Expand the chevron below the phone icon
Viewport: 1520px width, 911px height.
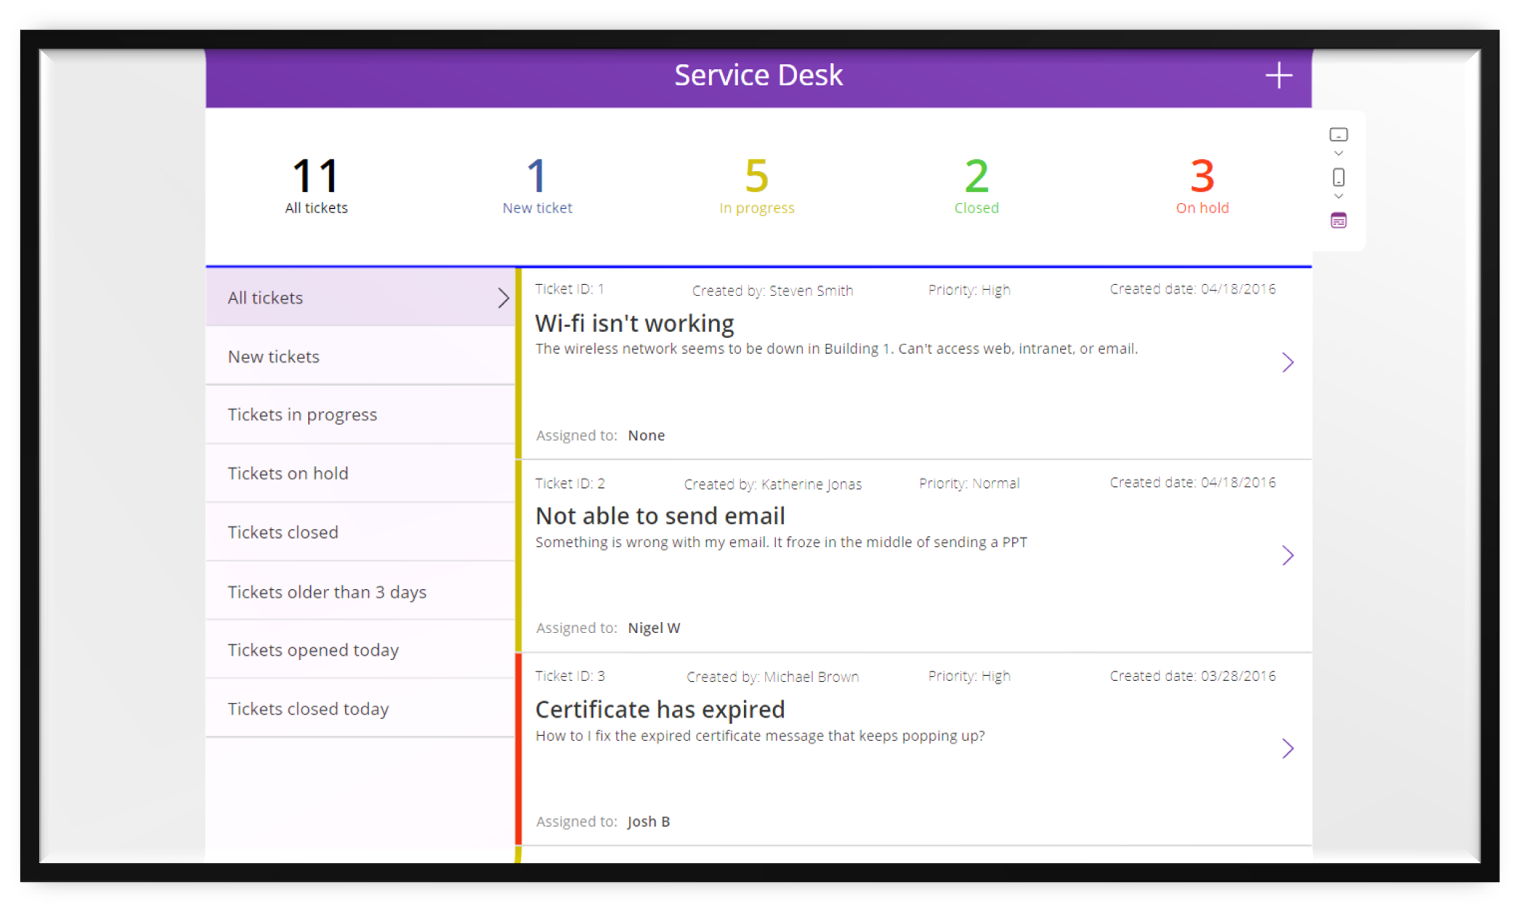1338,197
